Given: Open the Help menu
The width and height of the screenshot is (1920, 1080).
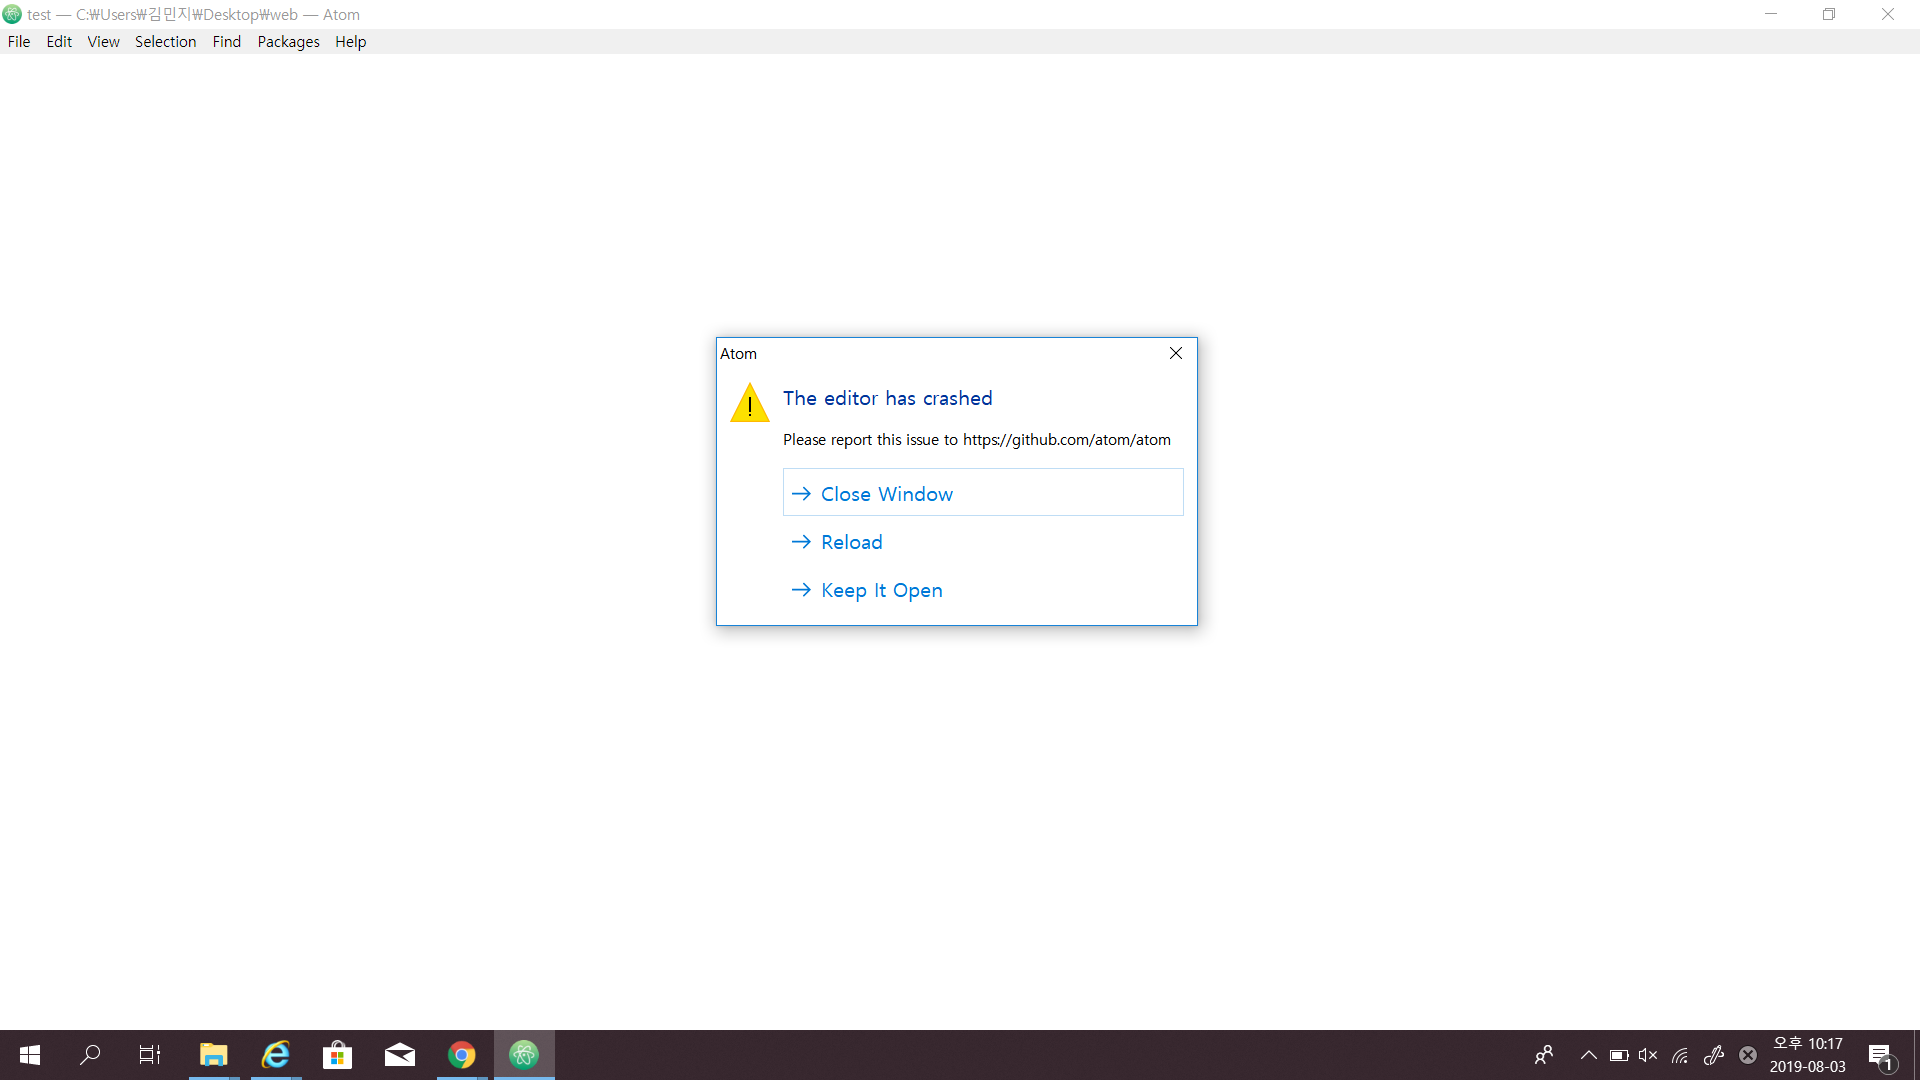Looking at the screenshot, I should (350, 41).
